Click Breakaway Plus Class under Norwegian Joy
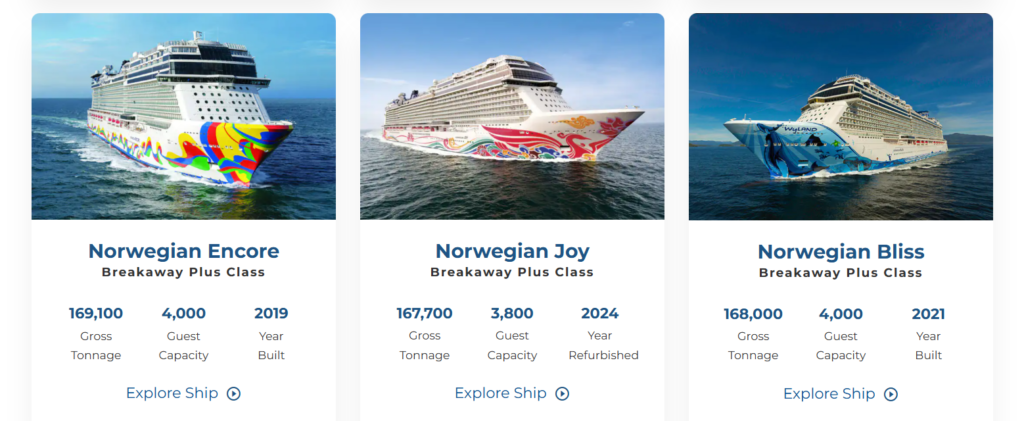1024x421 pixels. [512, 272]
